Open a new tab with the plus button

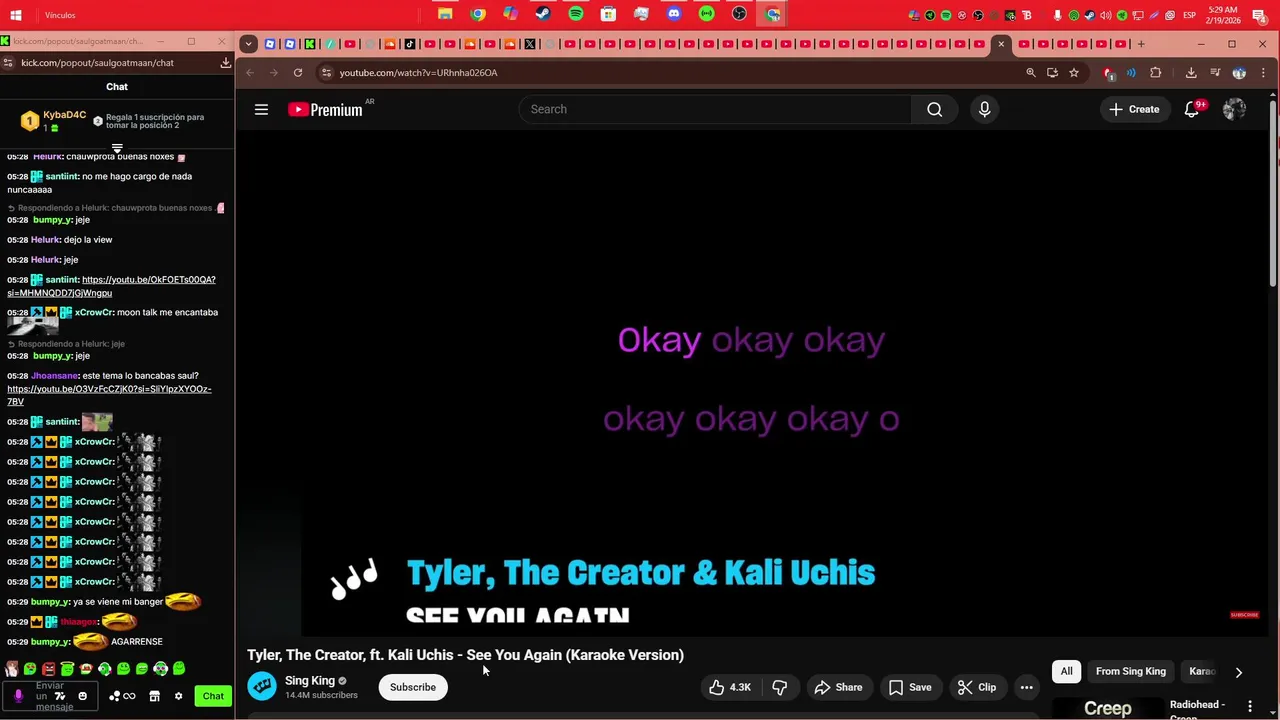(x=1141, y=44)
